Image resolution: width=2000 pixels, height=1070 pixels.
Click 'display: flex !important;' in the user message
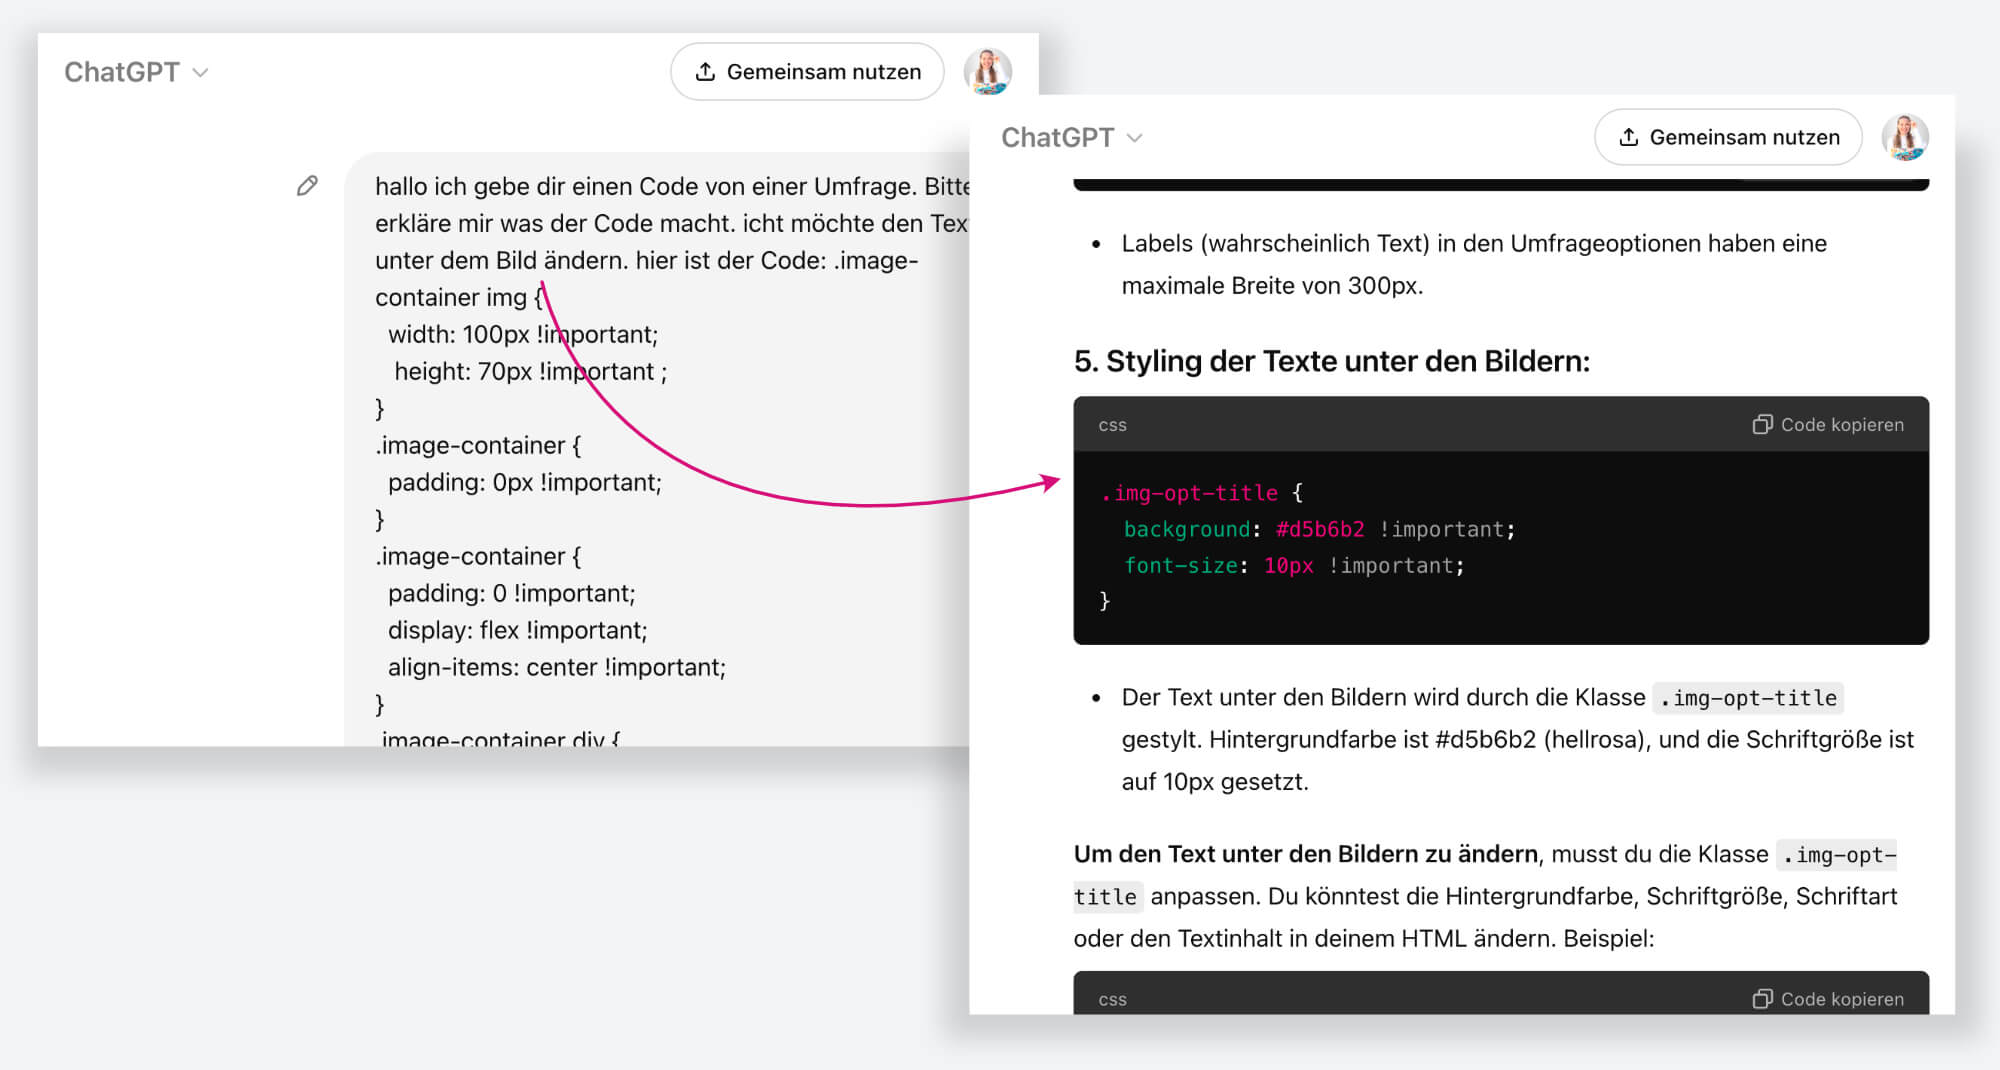coord(517,630)
